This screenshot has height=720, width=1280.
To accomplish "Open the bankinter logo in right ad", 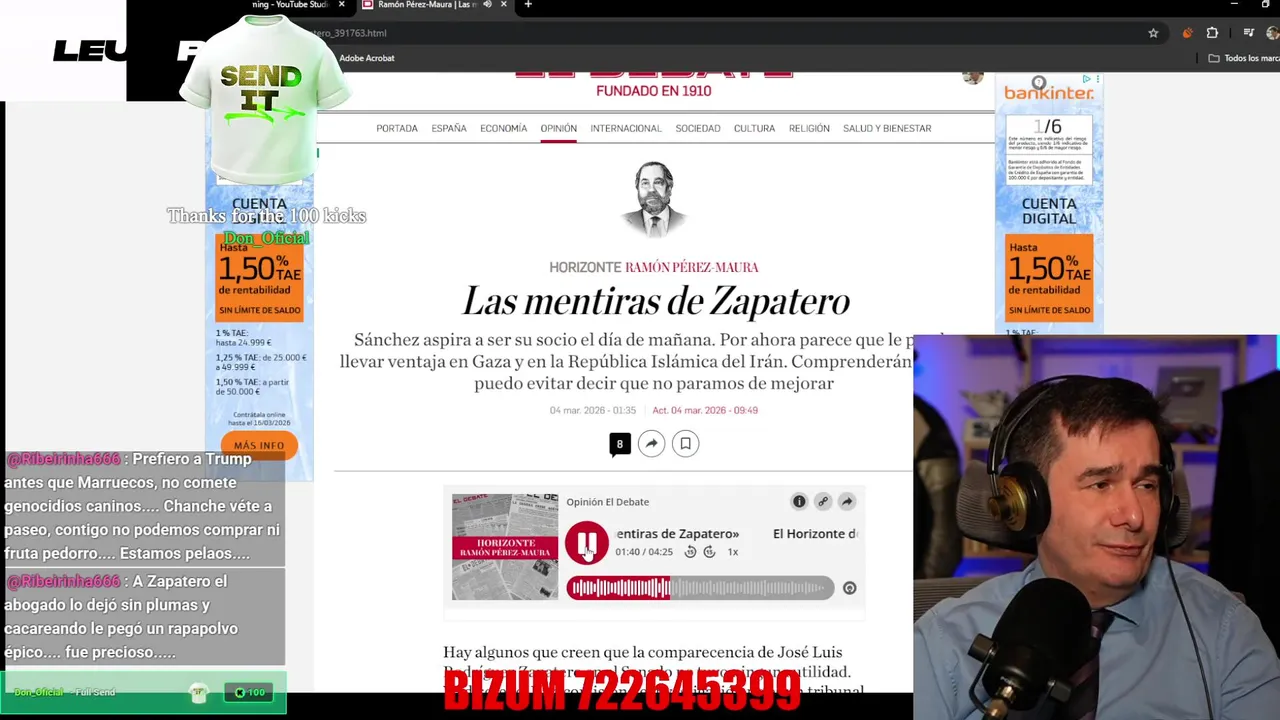I will pyautogui.click(x=1048, y=93).
